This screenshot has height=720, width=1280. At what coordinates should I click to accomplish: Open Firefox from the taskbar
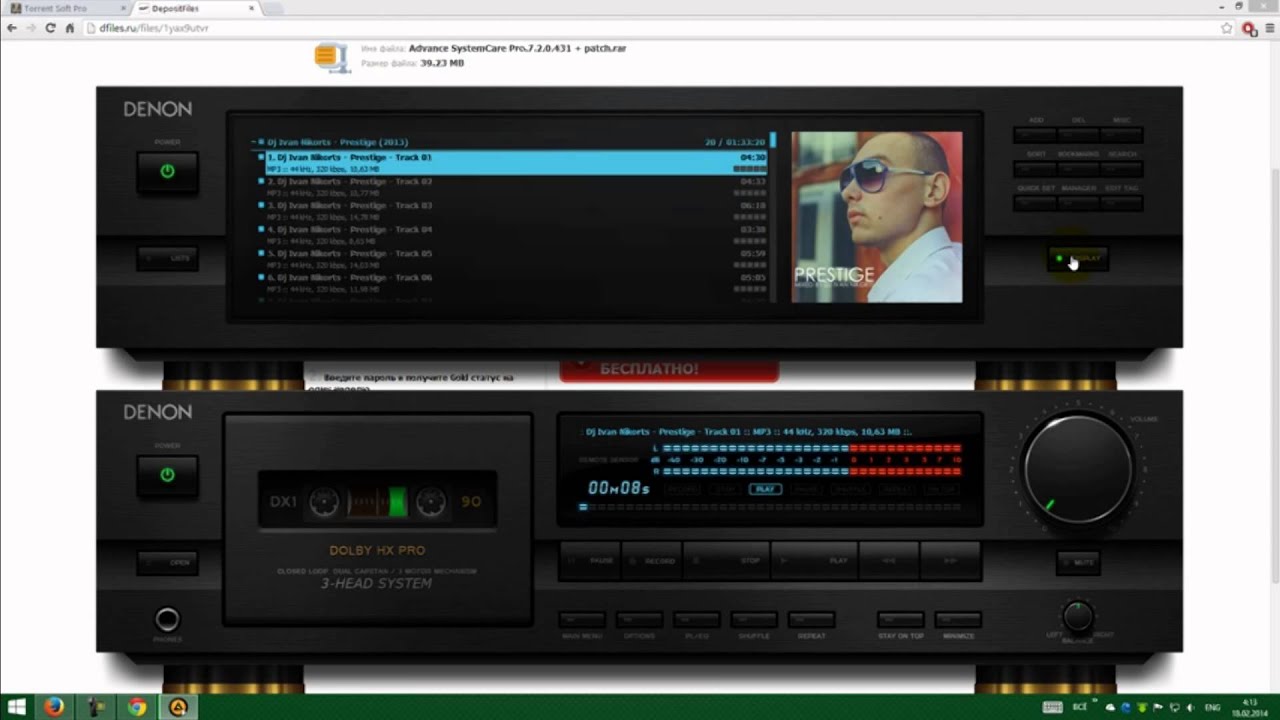click(54, 707)
